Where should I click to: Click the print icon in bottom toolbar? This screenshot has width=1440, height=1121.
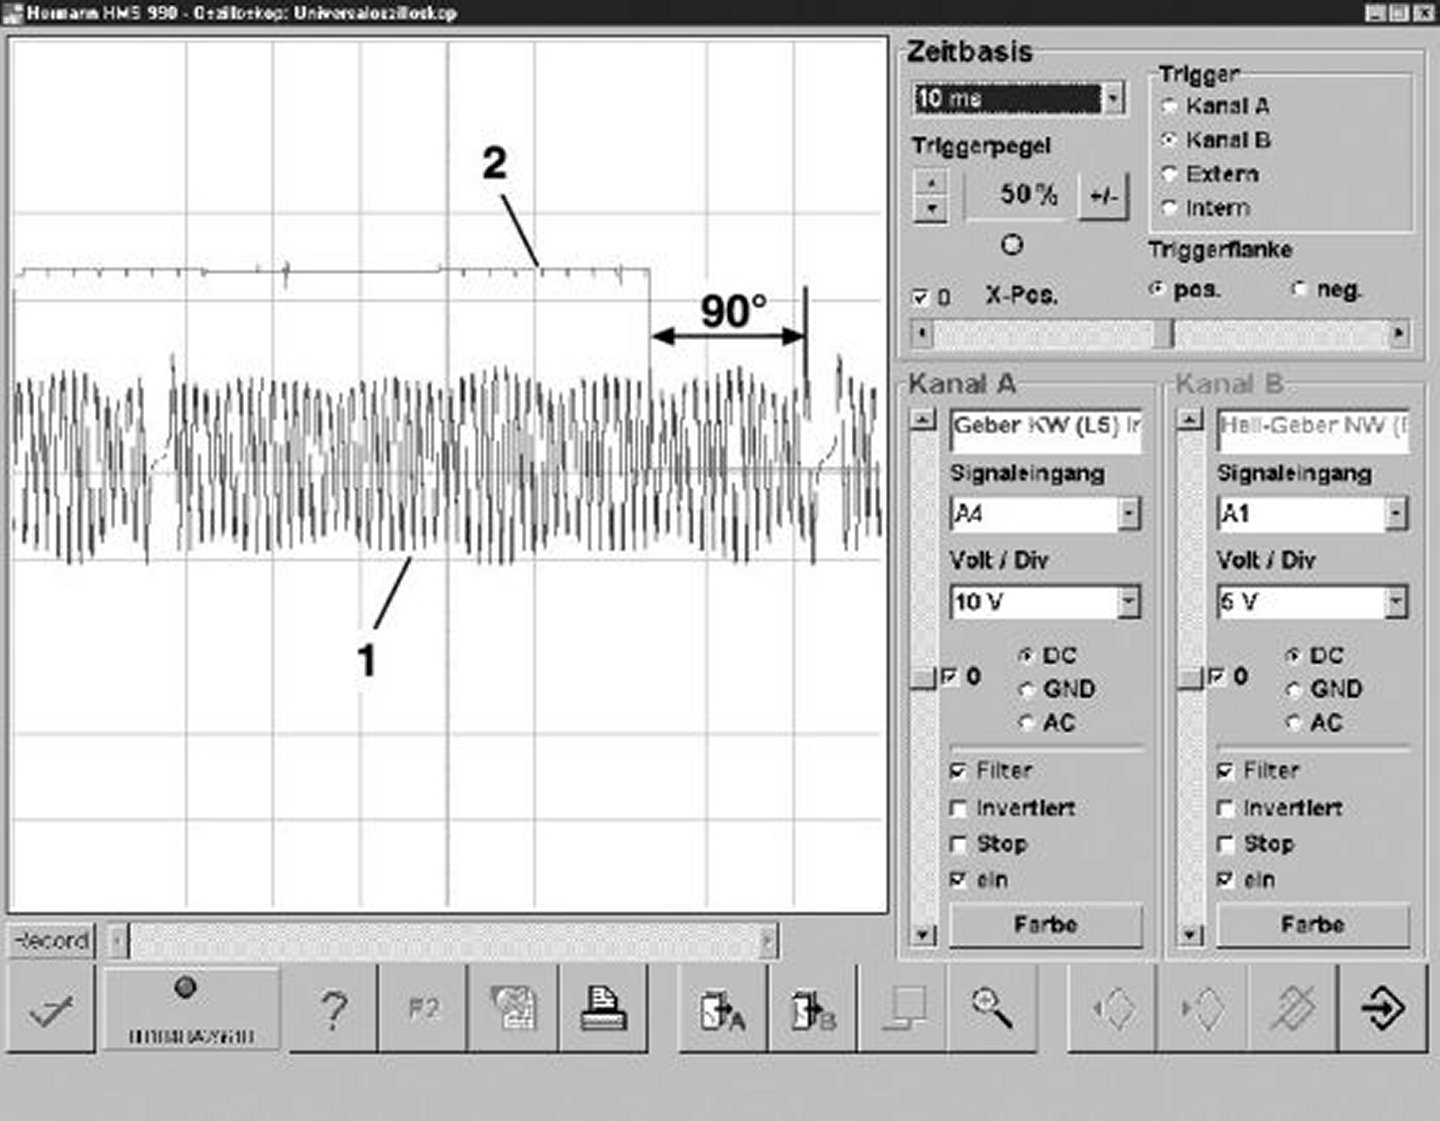pos(603,1009)
